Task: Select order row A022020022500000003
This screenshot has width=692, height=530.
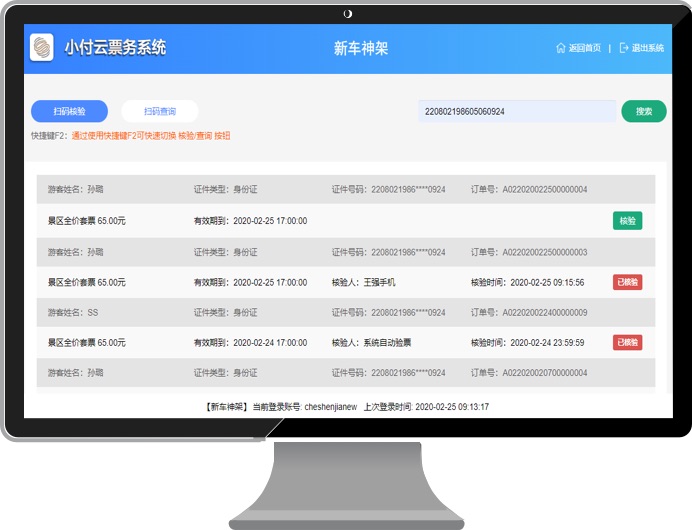Action: point(345,252)
